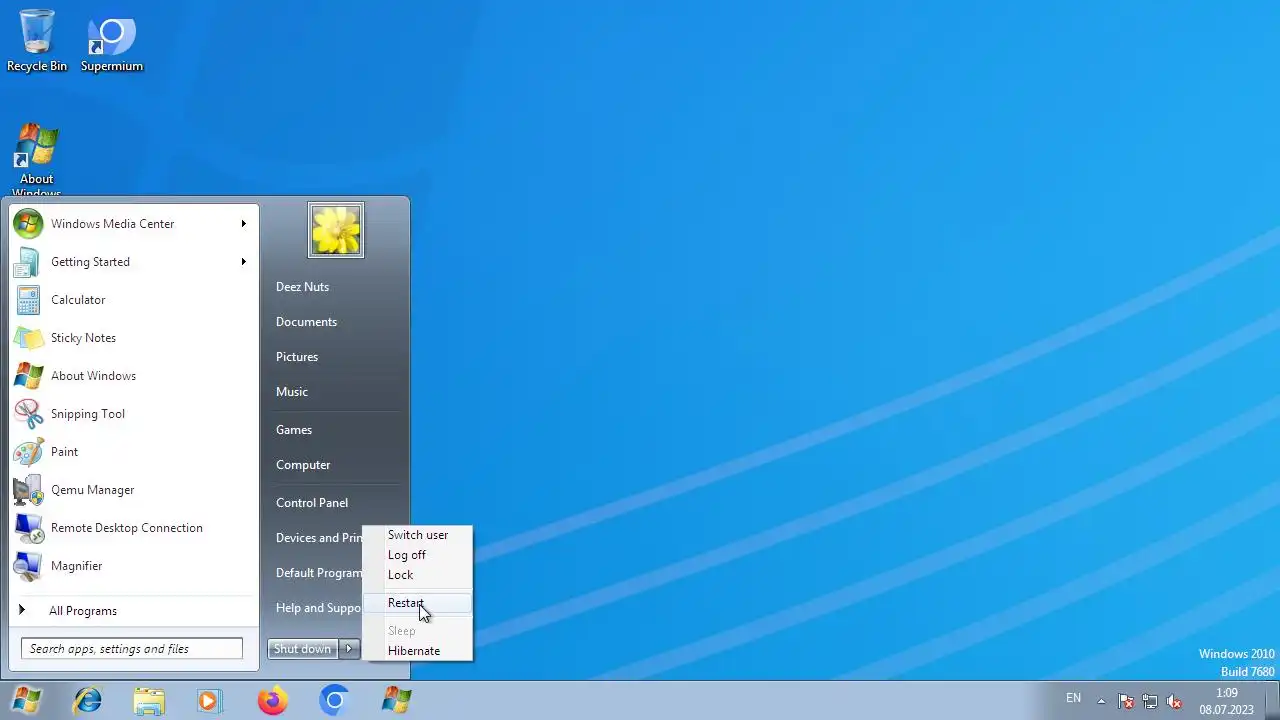Select Lock from the power menu
Viewport: 1280px width, 720px height.
point(417,575)
